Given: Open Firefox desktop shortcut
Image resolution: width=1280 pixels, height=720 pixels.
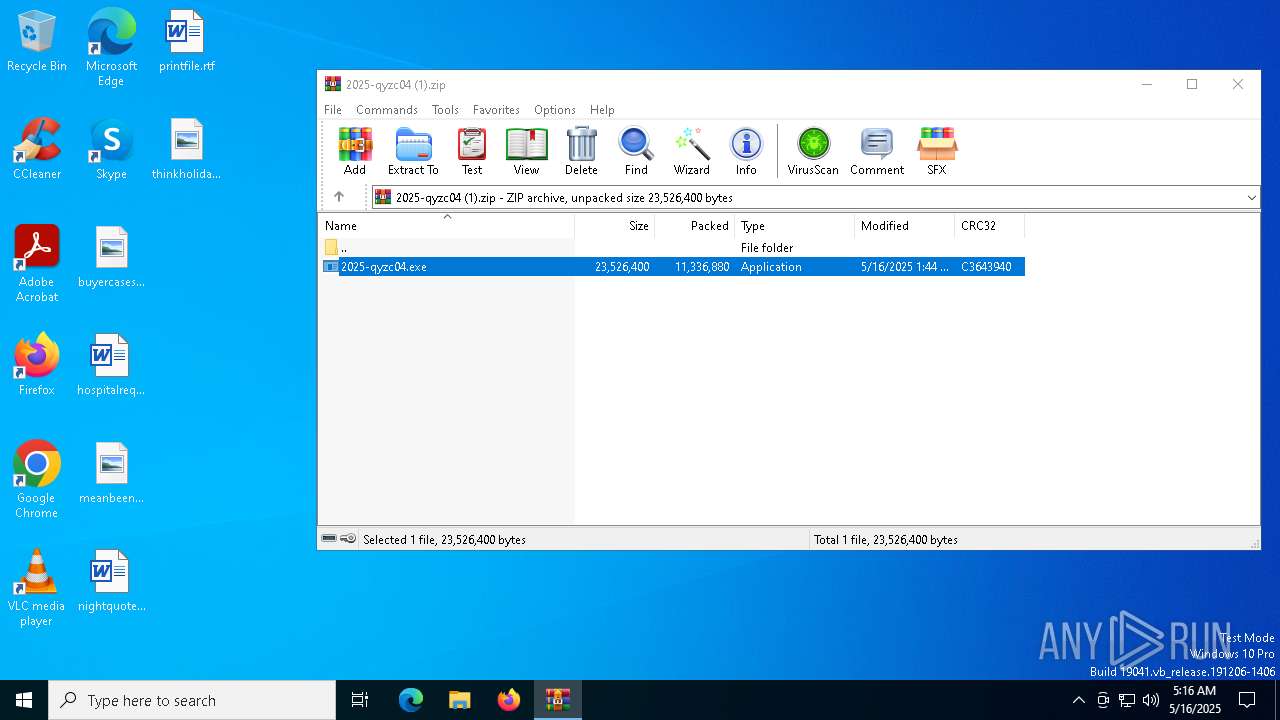Looking at the screenshot, I should (x=37, y=365).
